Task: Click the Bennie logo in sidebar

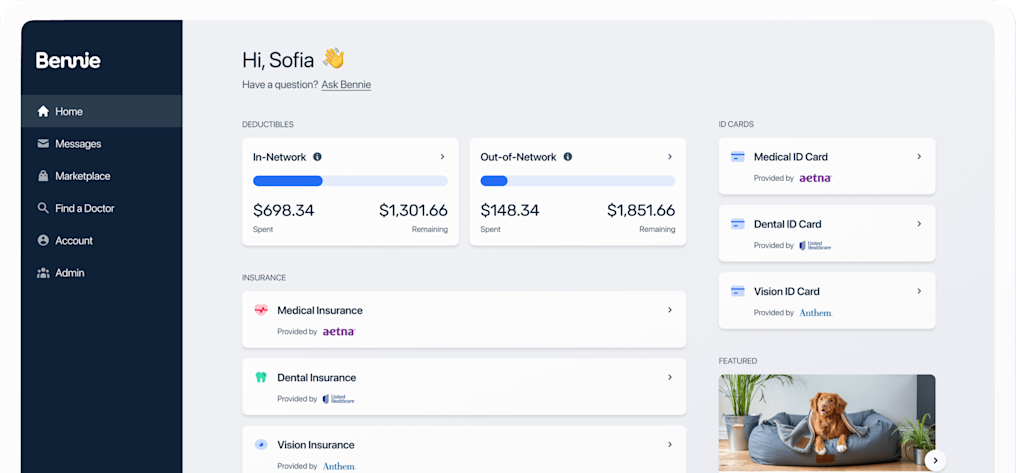Action: [x=68, y=60]
